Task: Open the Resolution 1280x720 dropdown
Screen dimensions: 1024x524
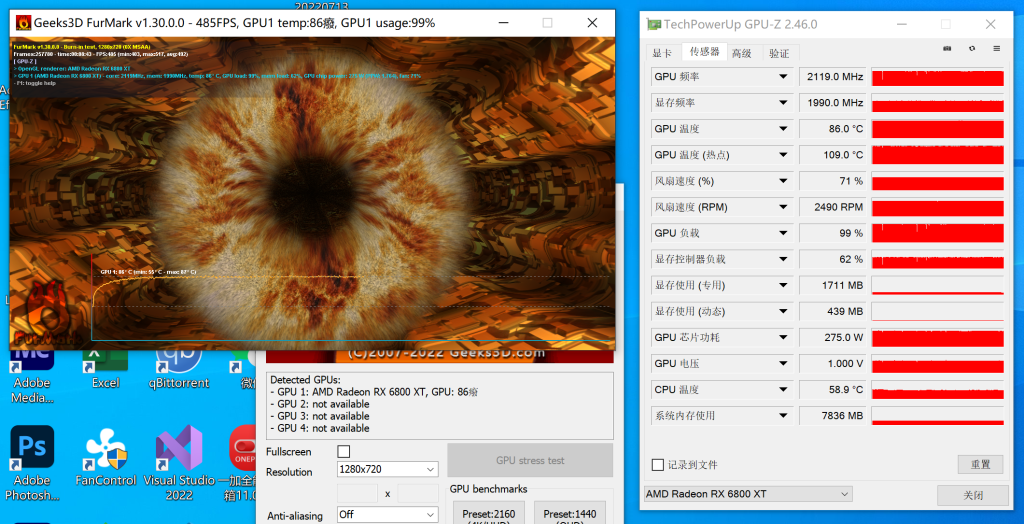Action: pyautogui.click(x=388, y=469)
